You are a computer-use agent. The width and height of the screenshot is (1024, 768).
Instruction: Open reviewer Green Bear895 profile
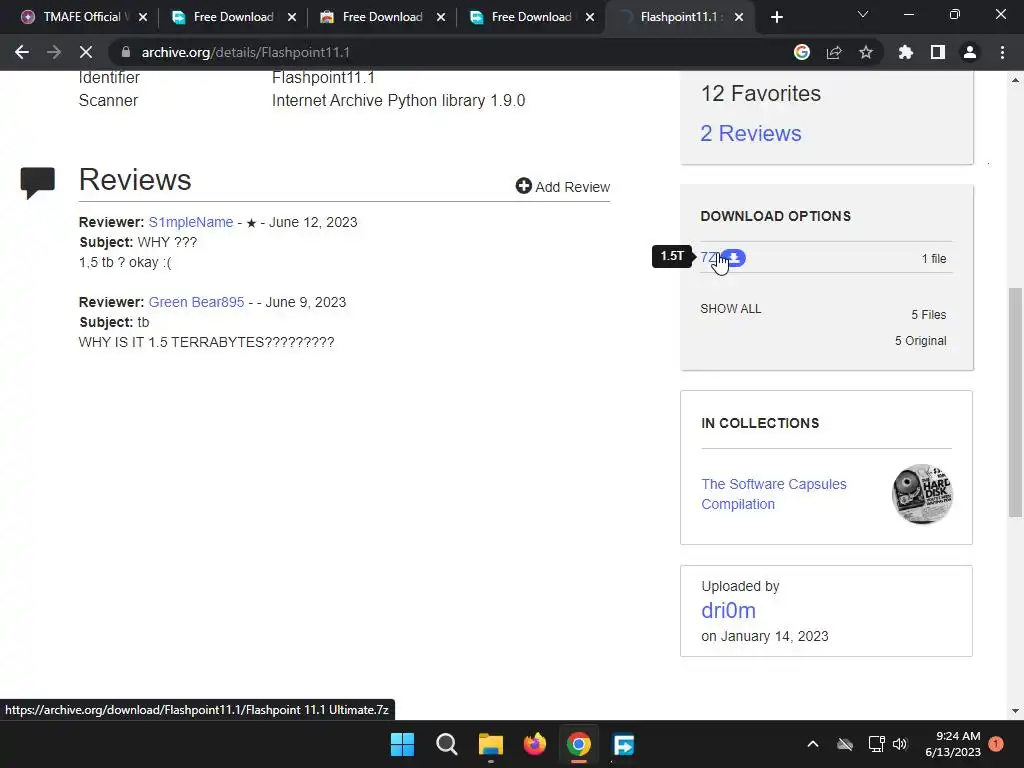click(196, 302)
